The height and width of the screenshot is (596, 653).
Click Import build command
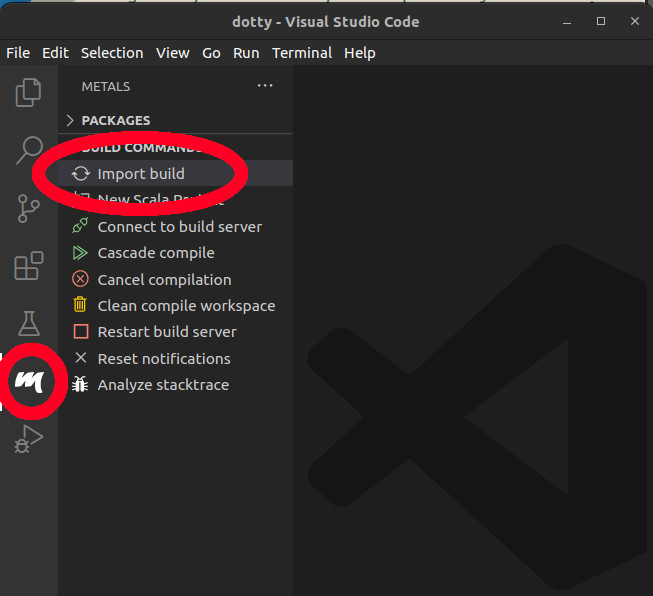click(x=140, y=174)
